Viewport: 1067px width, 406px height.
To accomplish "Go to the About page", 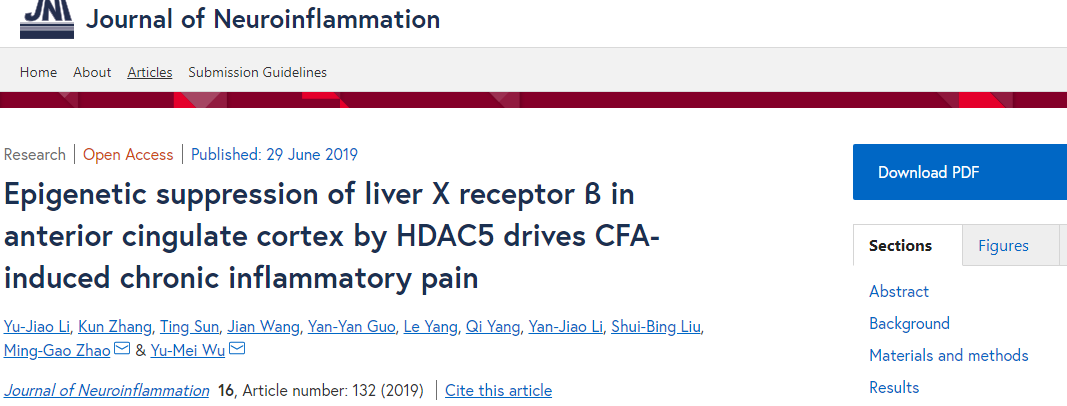I will (x=92, y=72).
